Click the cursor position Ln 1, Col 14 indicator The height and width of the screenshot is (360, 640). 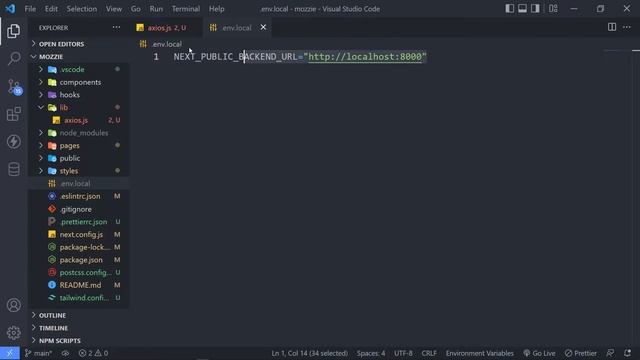310,353
